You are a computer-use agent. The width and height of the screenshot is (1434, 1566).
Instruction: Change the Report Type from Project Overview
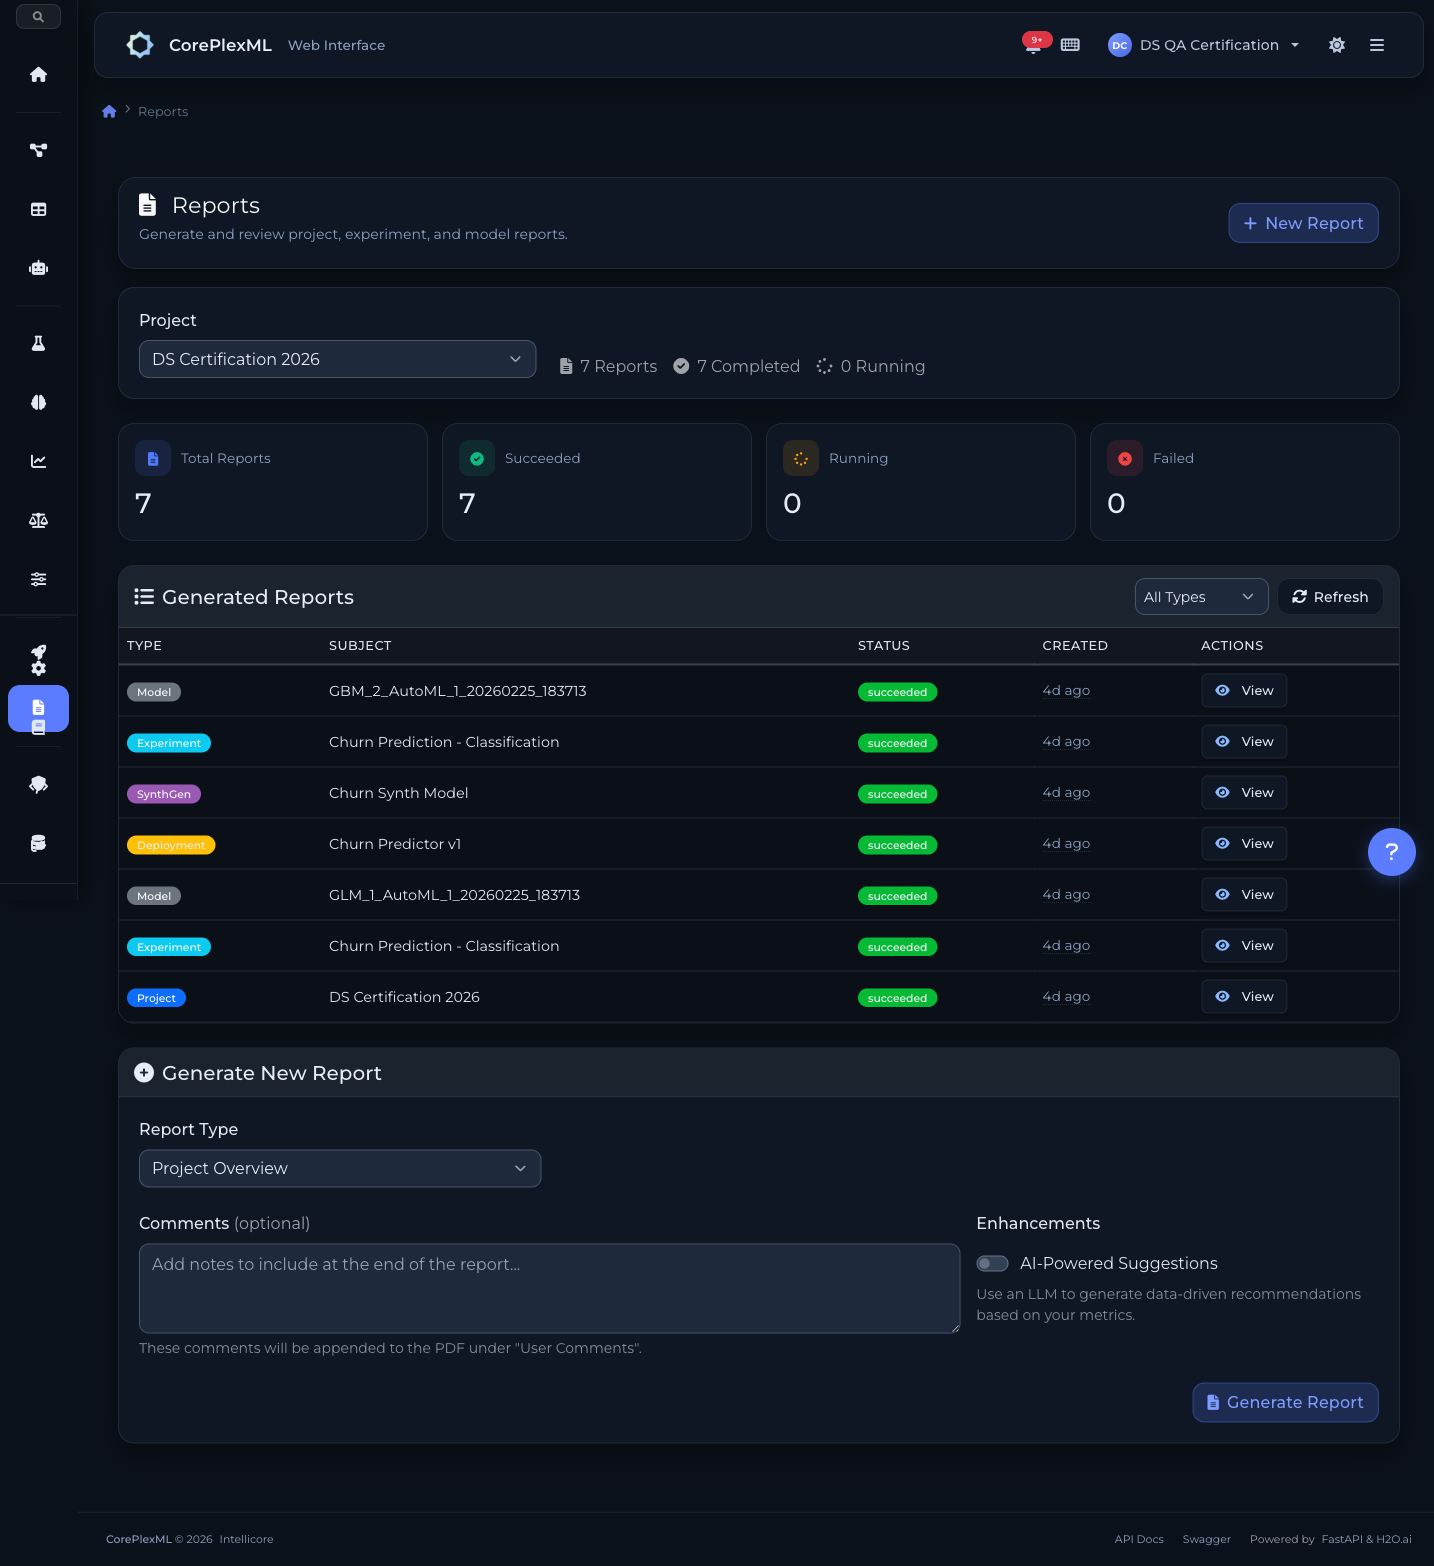coord(339,1168)
